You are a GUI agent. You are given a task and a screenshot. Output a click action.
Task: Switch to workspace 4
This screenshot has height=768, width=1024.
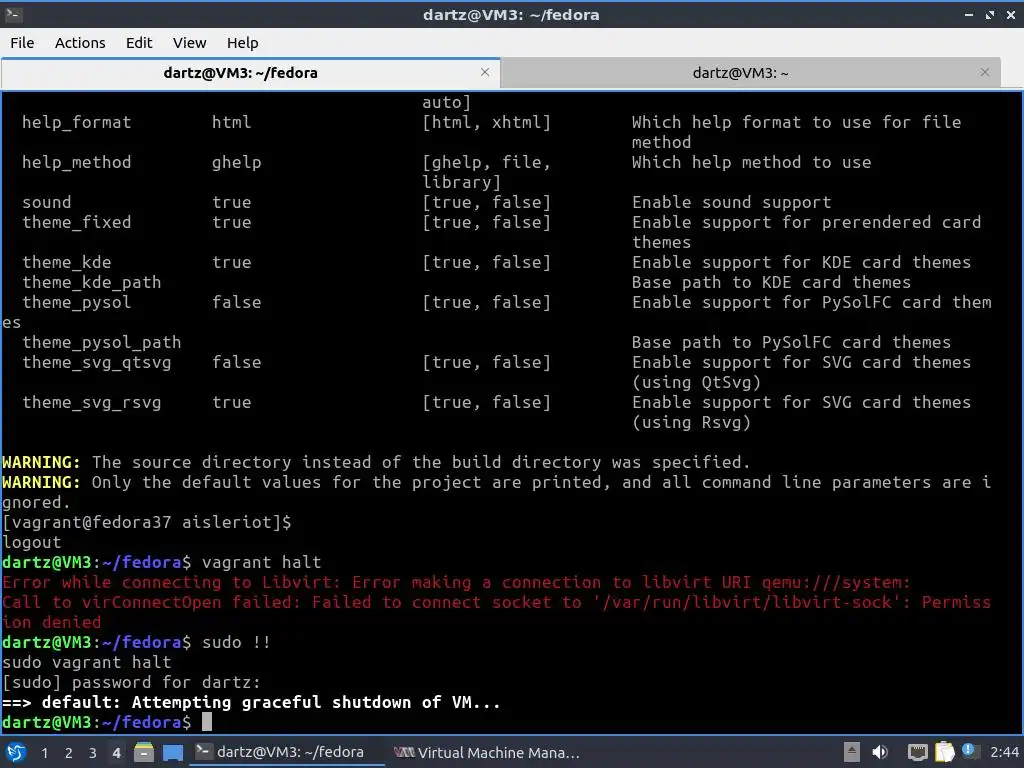pos(116,753)
